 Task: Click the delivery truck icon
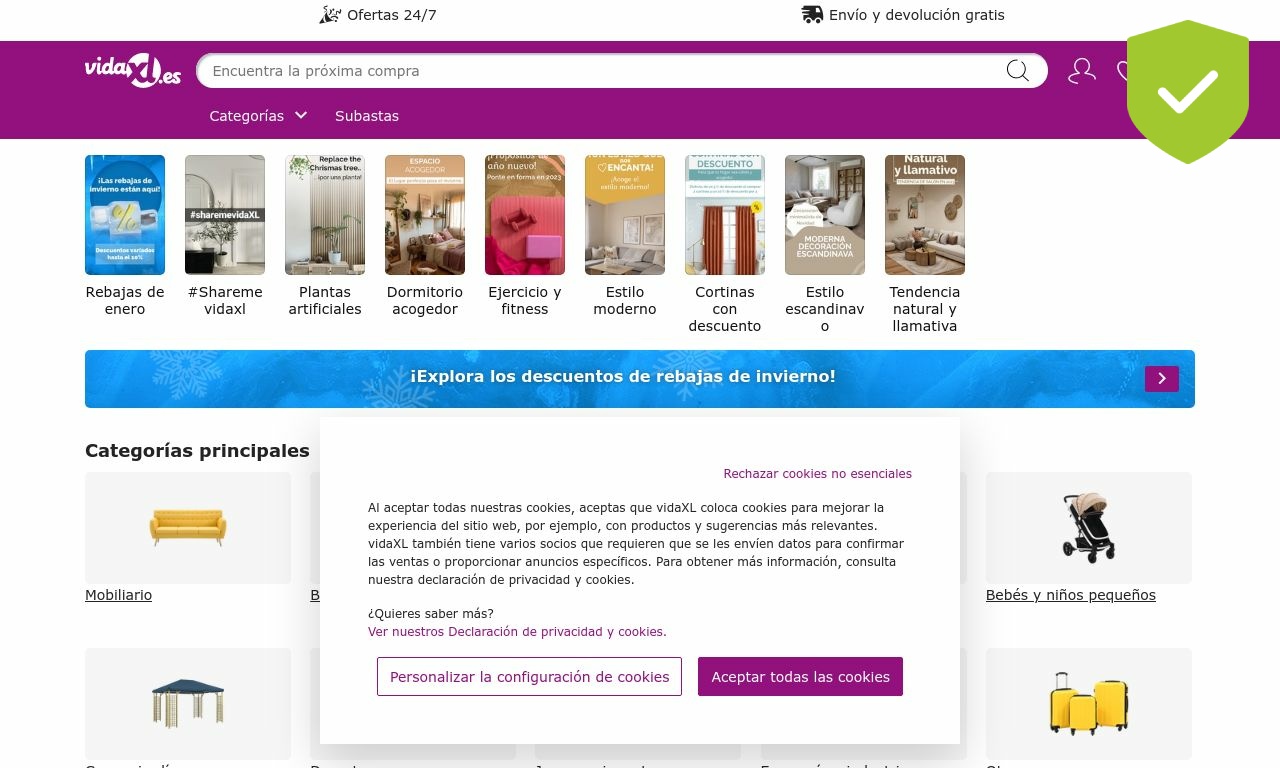(x=812, y=15)
